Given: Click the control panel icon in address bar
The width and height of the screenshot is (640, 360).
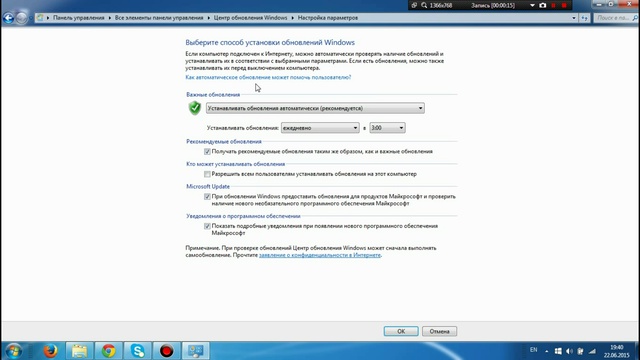Looking at the screenshot, I should point(40,18).
